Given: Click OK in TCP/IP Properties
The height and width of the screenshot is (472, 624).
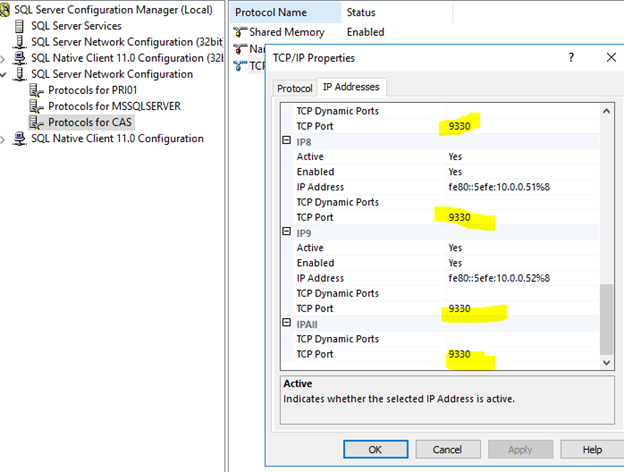Looking at the screenshot, I should (x=376, y=450).
